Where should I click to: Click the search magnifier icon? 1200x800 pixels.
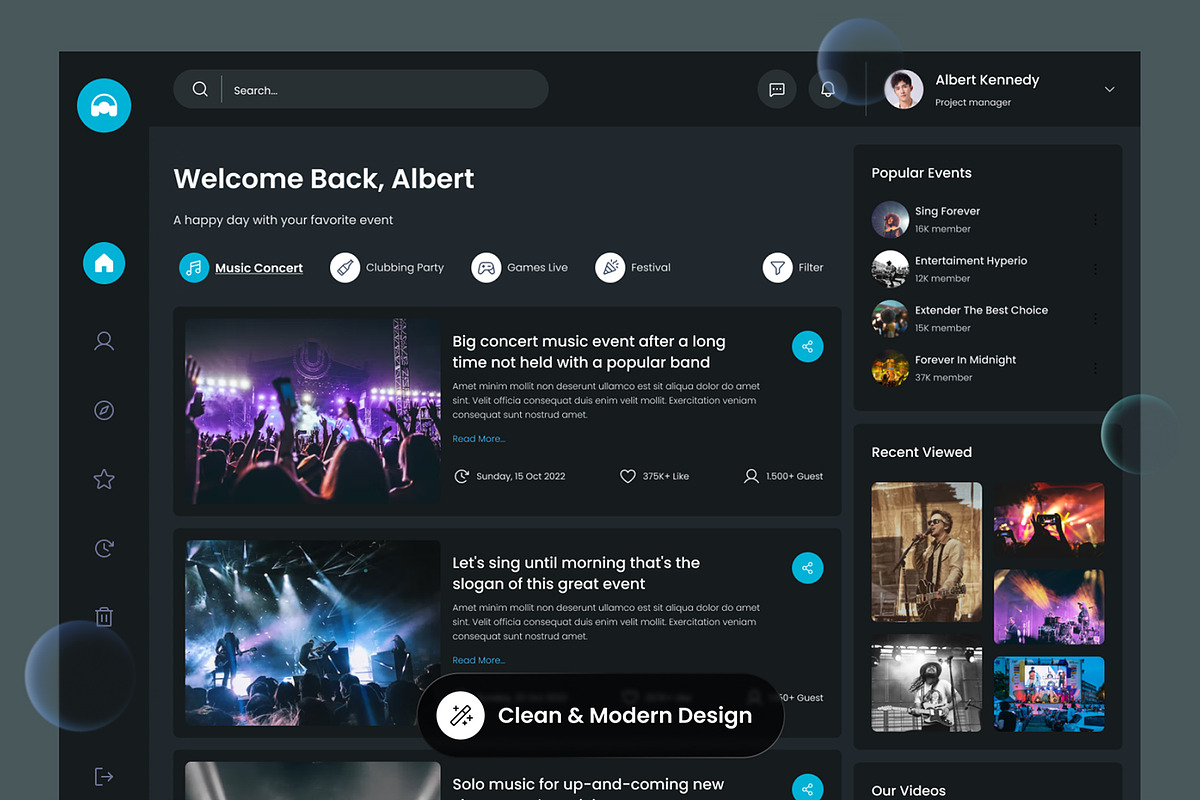coord(200,89)
